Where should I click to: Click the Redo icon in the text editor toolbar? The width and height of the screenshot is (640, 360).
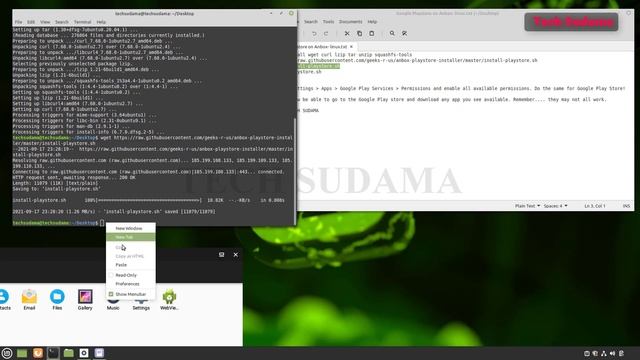[326, 33]
